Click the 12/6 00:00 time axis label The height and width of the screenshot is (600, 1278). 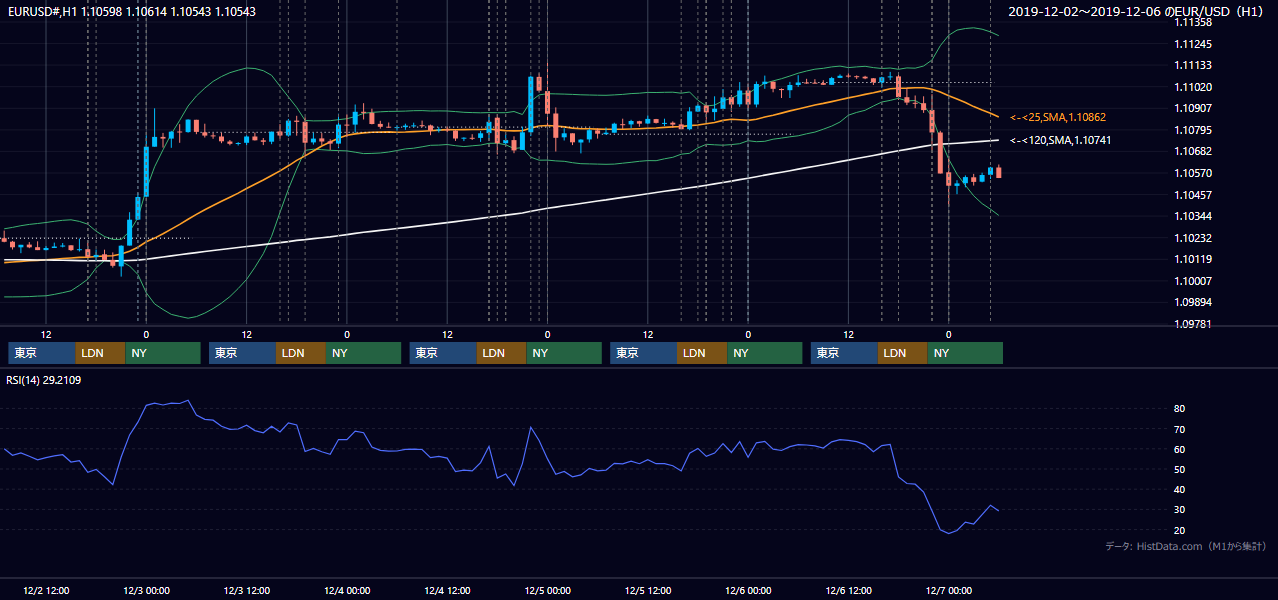tap(748, 590)
